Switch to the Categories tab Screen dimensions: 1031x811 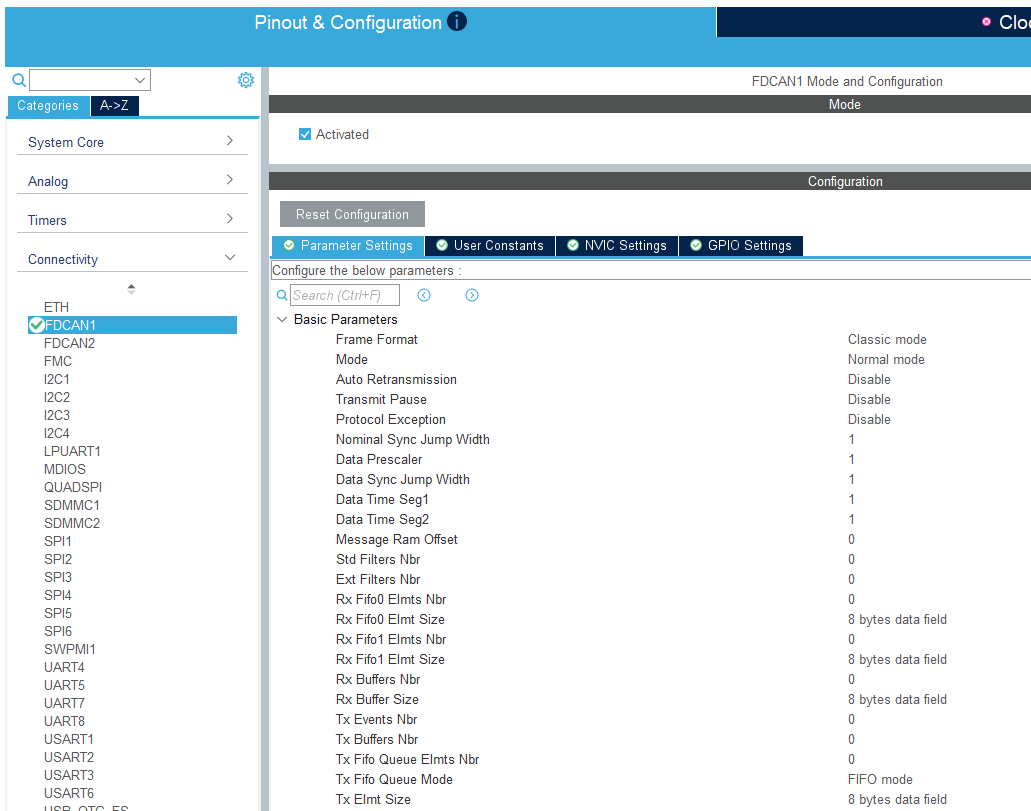coord(48,106)
